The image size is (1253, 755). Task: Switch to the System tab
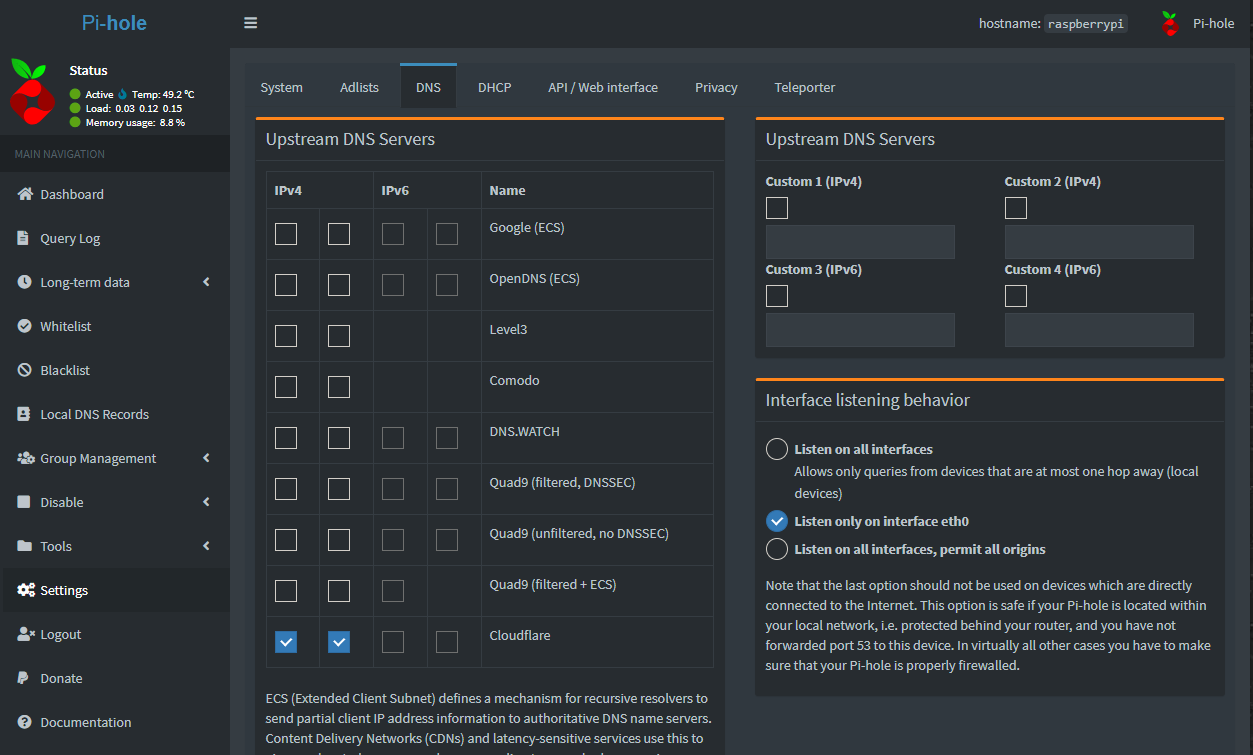pos(282,87)
